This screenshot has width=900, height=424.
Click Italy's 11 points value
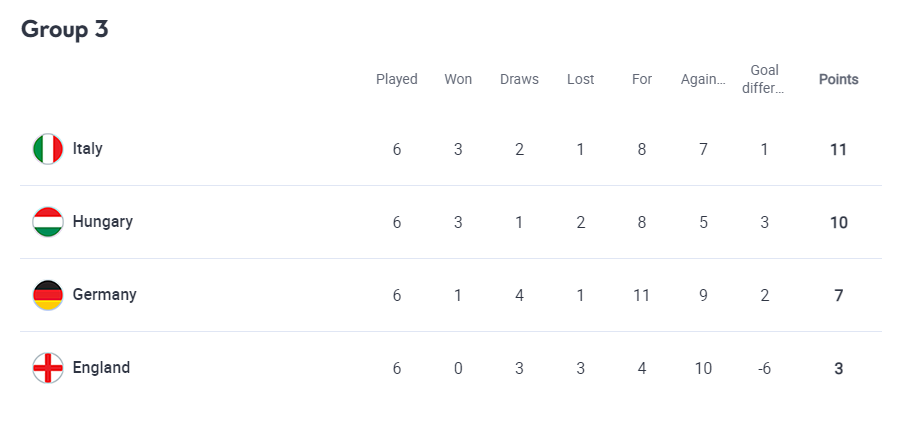[x=838, y=150]
